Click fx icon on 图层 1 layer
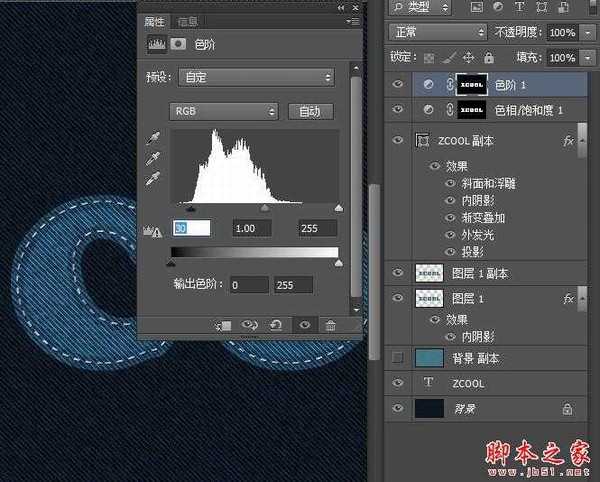 tap(568, 299)
